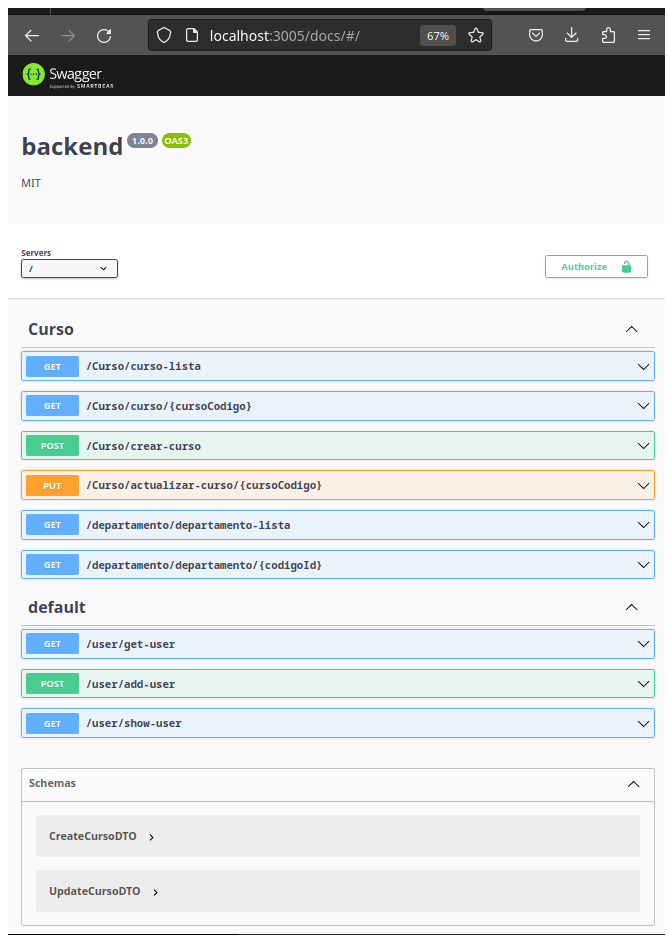Open the Servers dropdown
Viewport: 668px width, 942px height.
click(69, 268)
